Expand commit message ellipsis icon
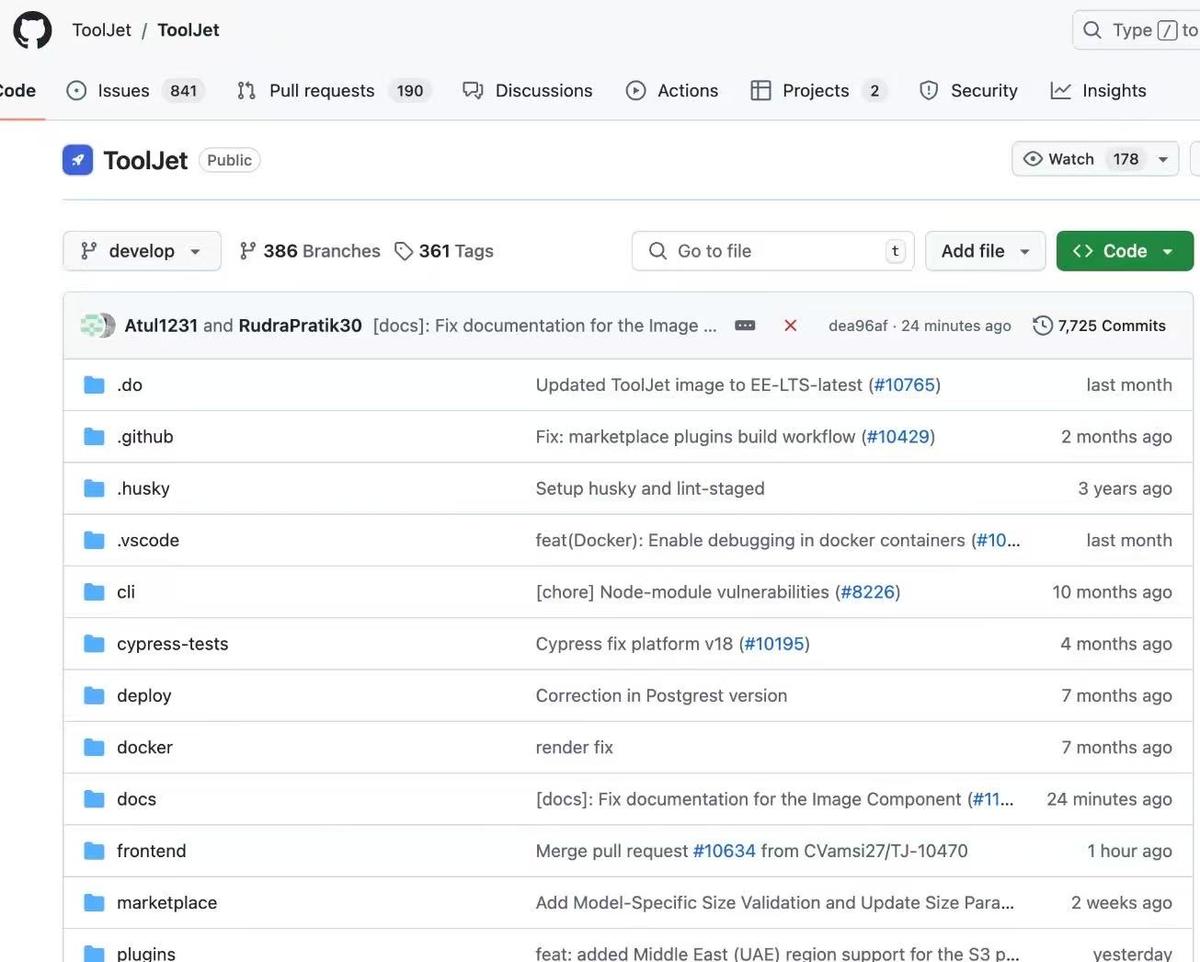 pos(745,326)
